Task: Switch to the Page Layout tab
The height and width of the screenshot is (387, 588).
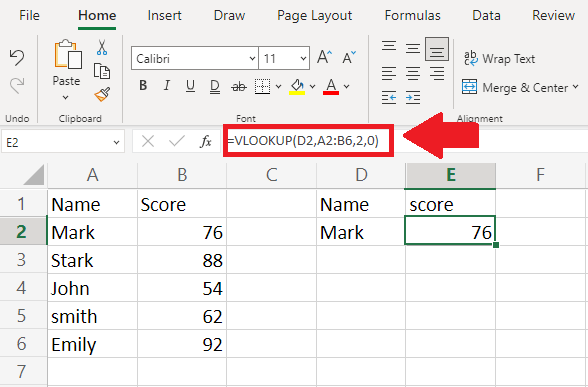Action: pos(315,15)
